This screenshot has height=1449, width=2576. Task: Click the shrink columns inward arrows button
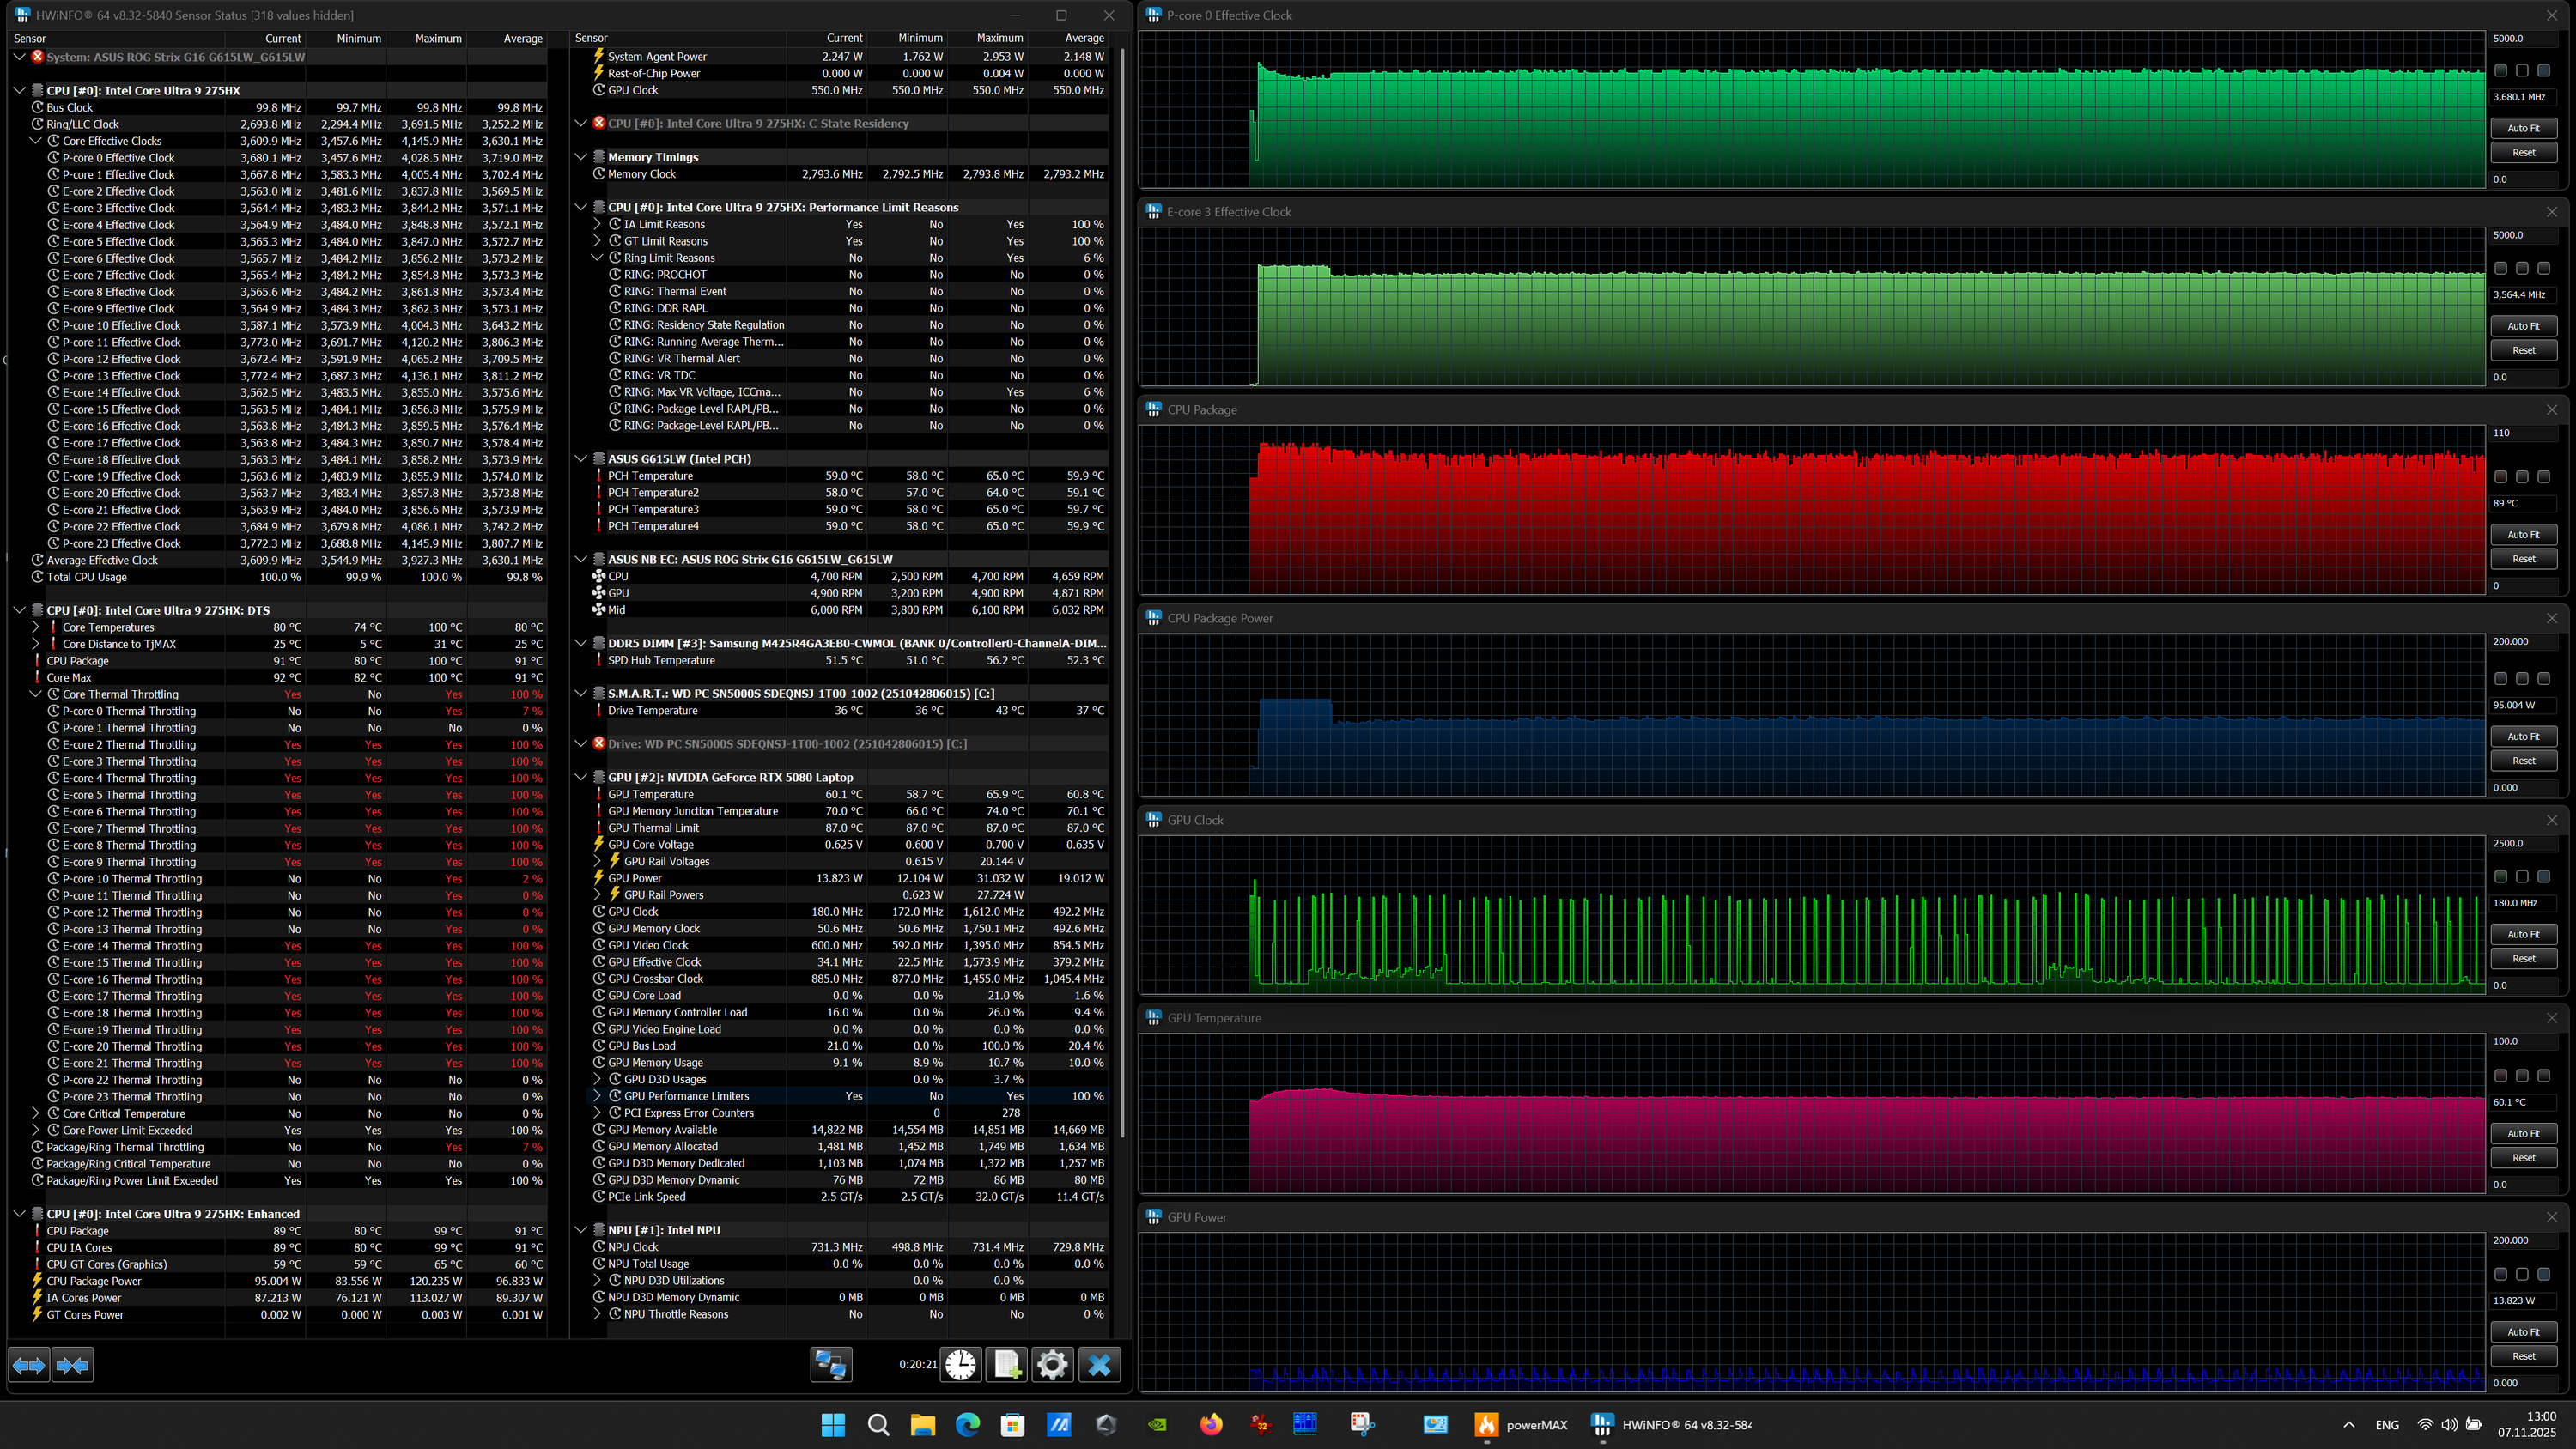coord(72,1365)
